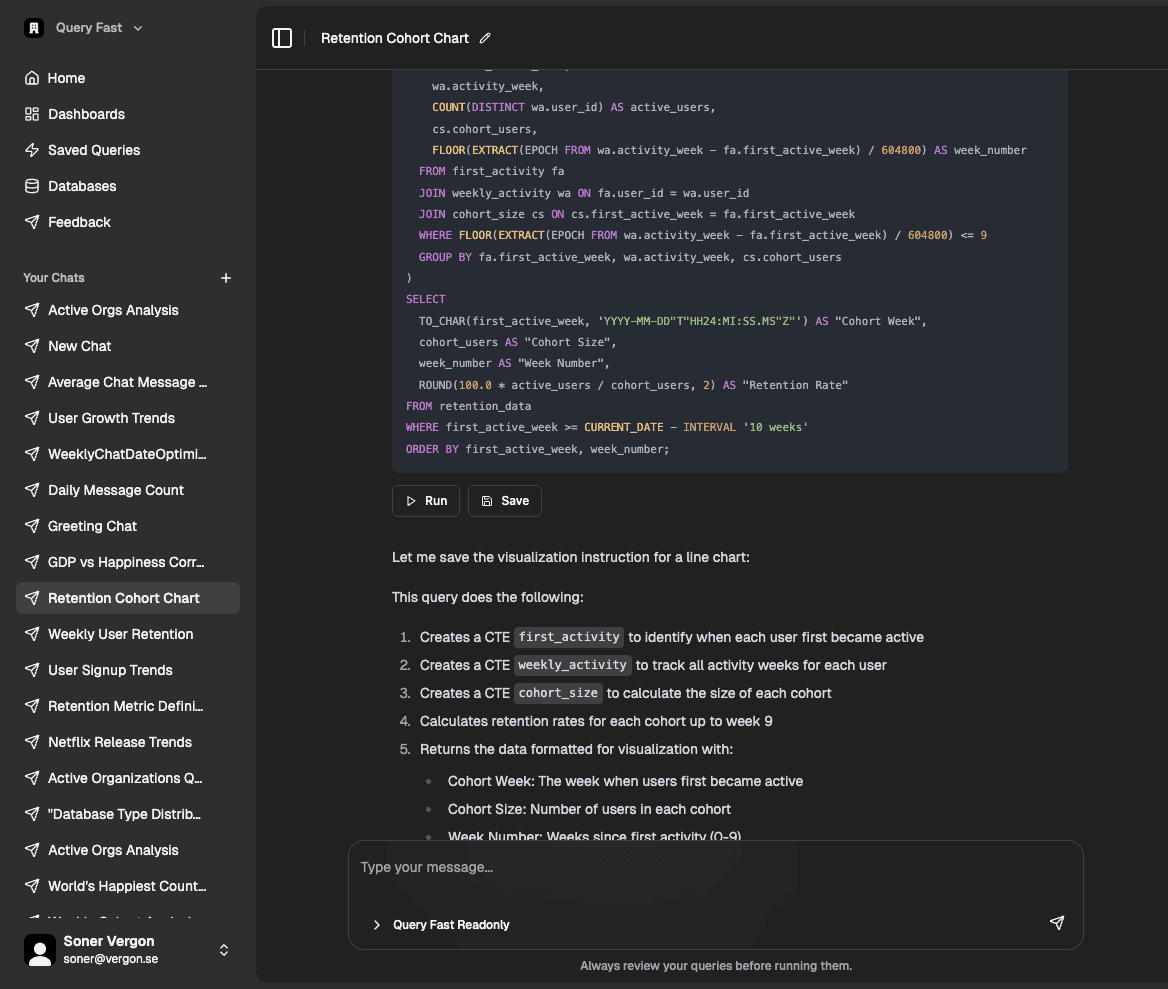Open the Query Fast workspace dropdown
The image size is (1168, 989).
138,28
